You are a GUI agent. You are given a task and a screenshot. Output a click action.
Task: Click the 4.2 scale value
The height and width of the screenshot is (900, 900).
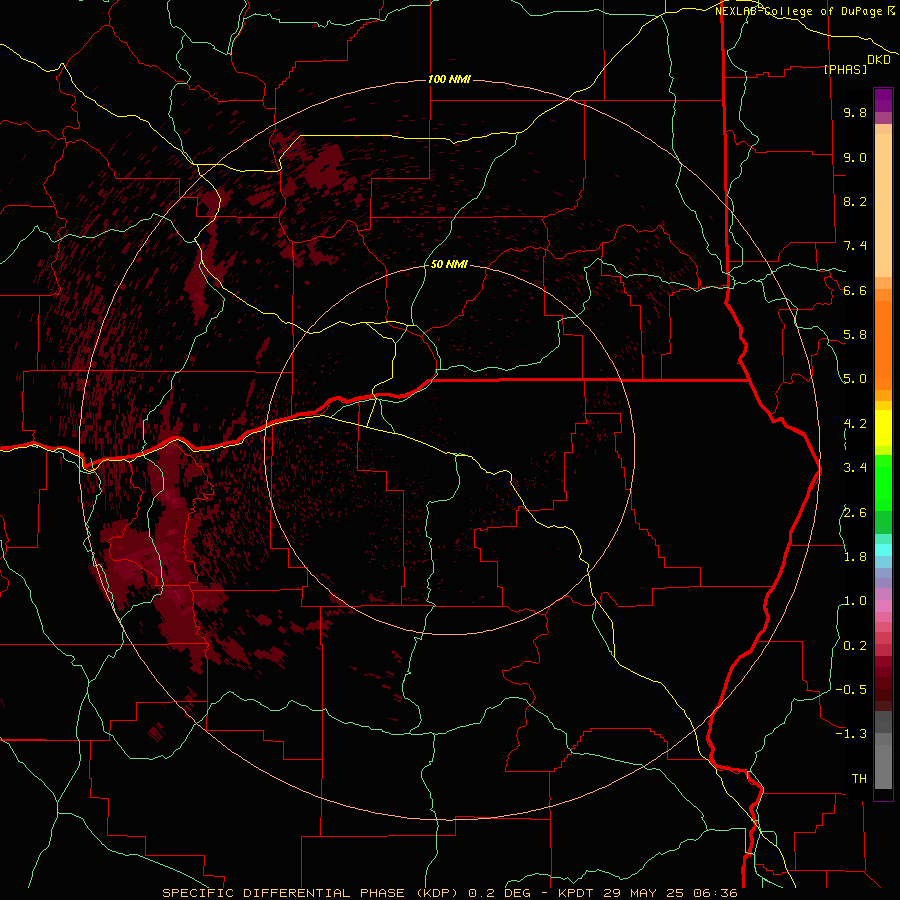pyautogui.click(x=855, y=424)
